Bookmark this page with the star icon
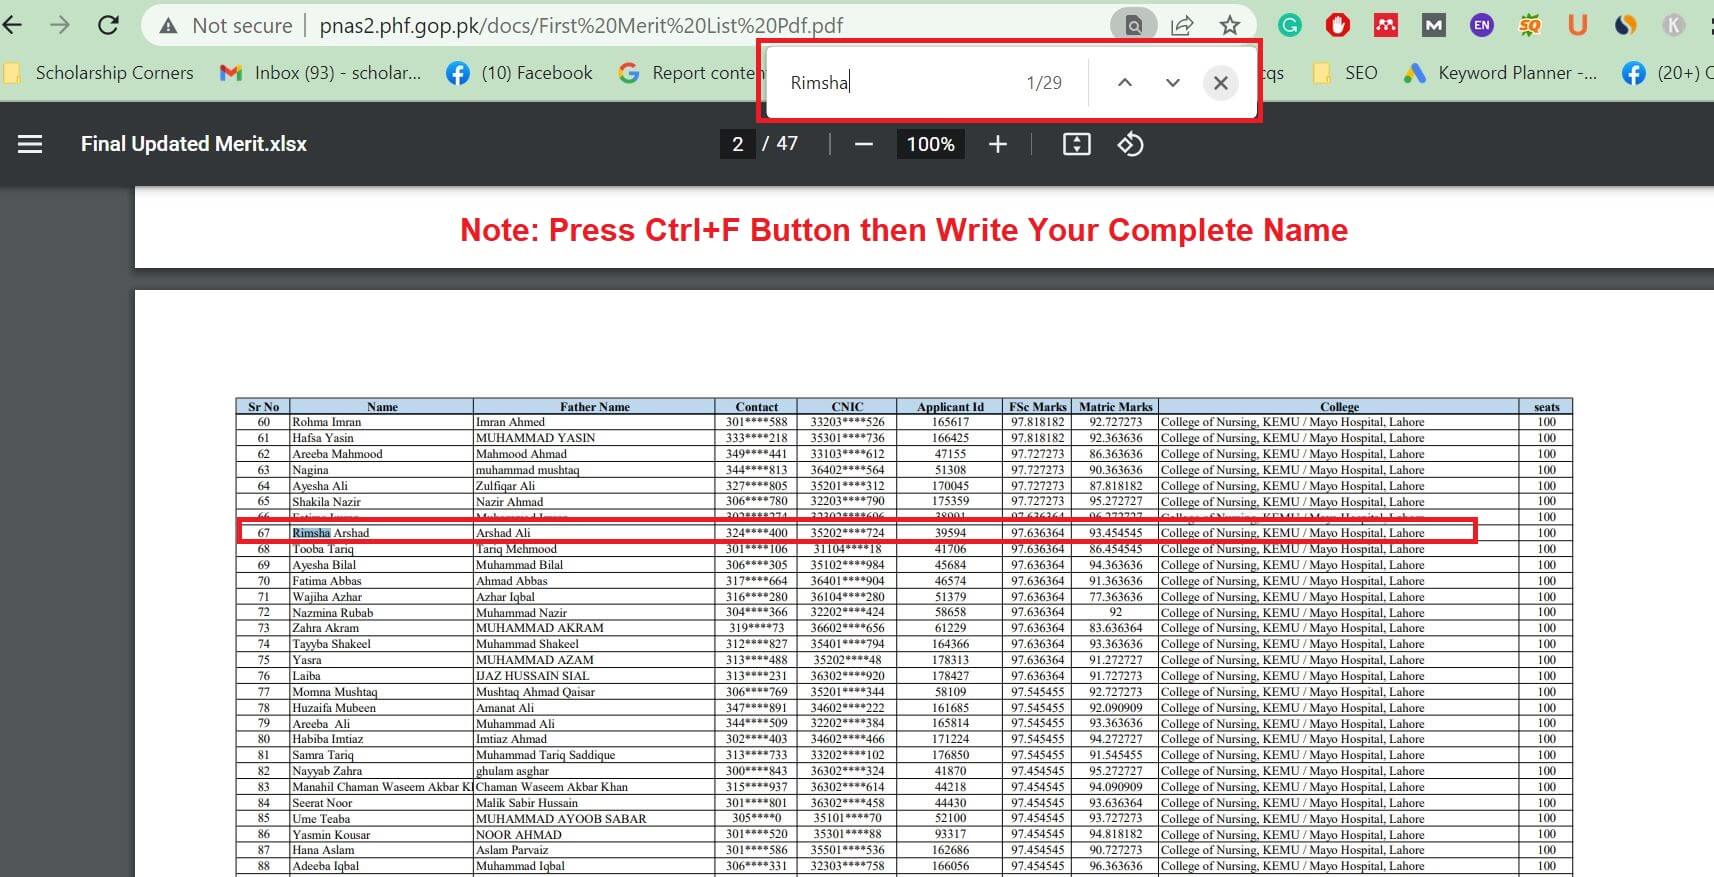Viewport: 1714px width, 877px height. pyautogui.click(x=1230, y=26)
